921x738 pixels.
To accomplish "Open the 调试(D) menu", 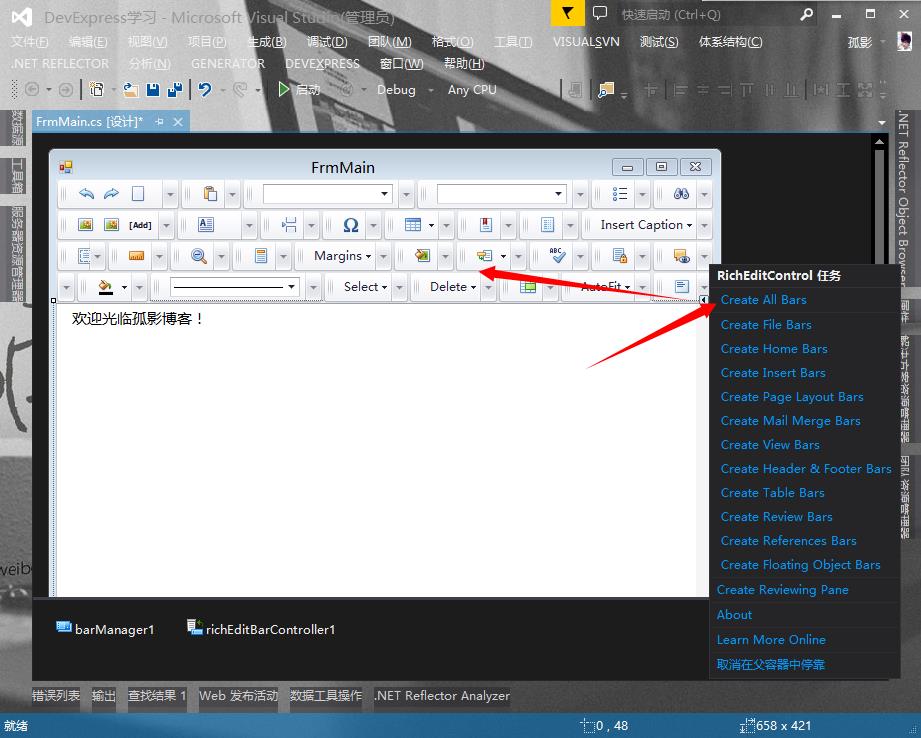I will (x=327, y=42).
